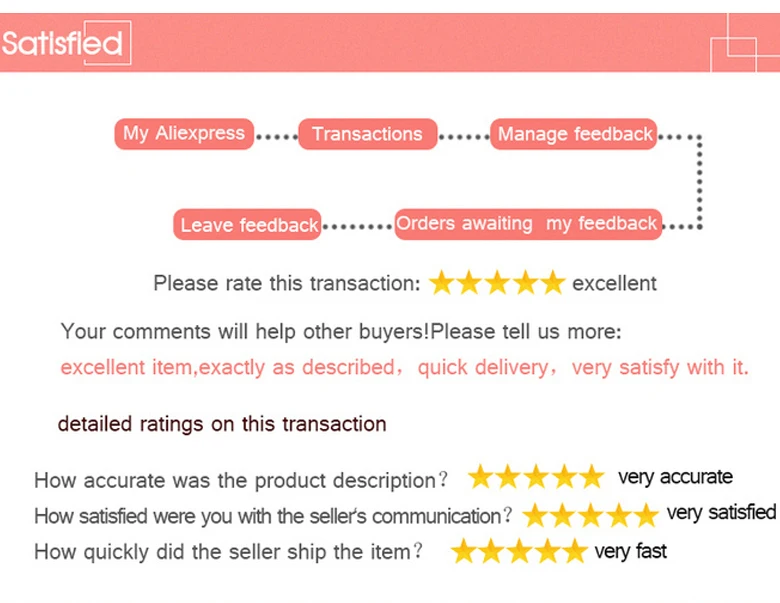Click the 'detailed ratings on this transaction' heading
Viewport: 780px width, 603px height.
[222, 424]
